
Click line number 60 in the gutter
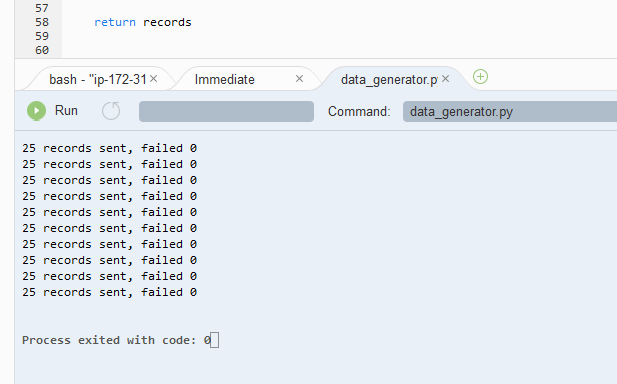(x=42, y=50)
